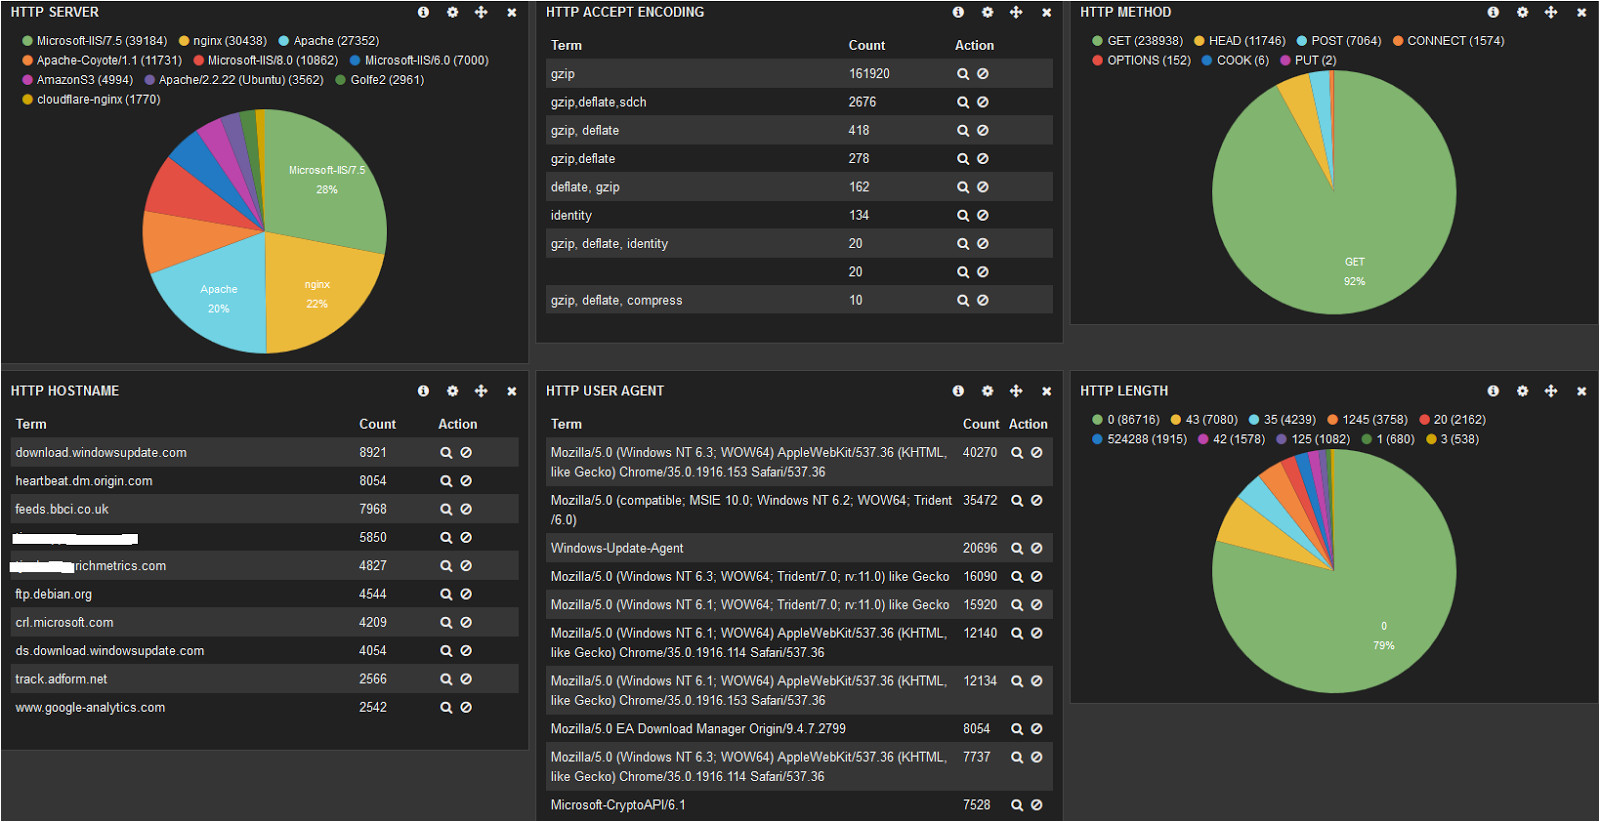The height and width of the screenshot is (822, 1600).
Task: Open info icon on HTTP ACCEPT ENCODING panel
Action: pos(958,12)
